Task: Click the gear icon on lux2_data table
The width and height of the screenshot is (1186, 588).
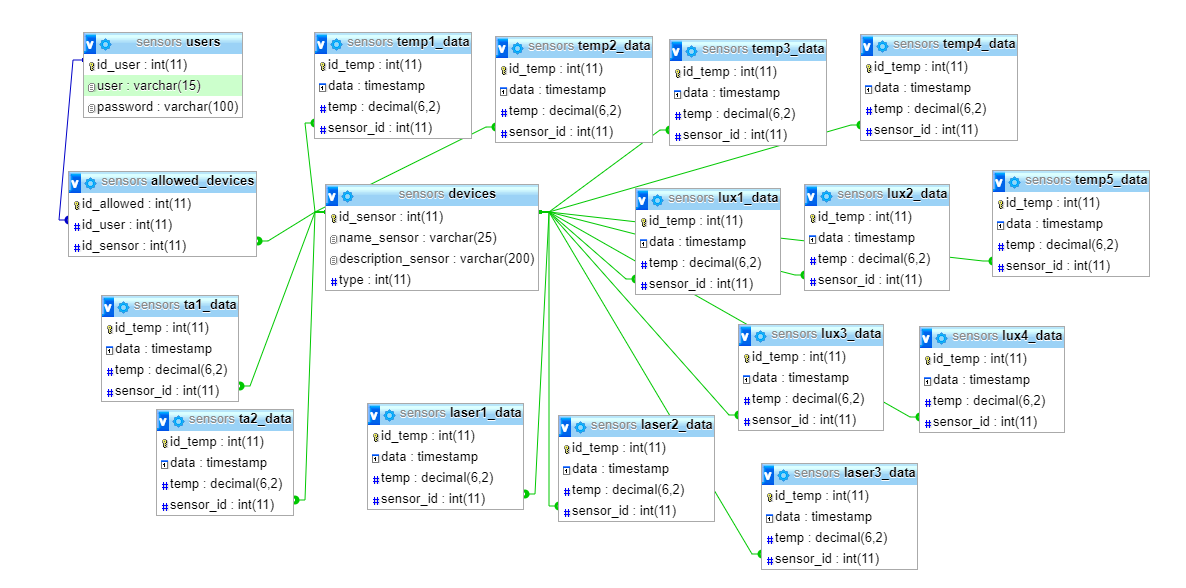Action: (x=826, y=196)
